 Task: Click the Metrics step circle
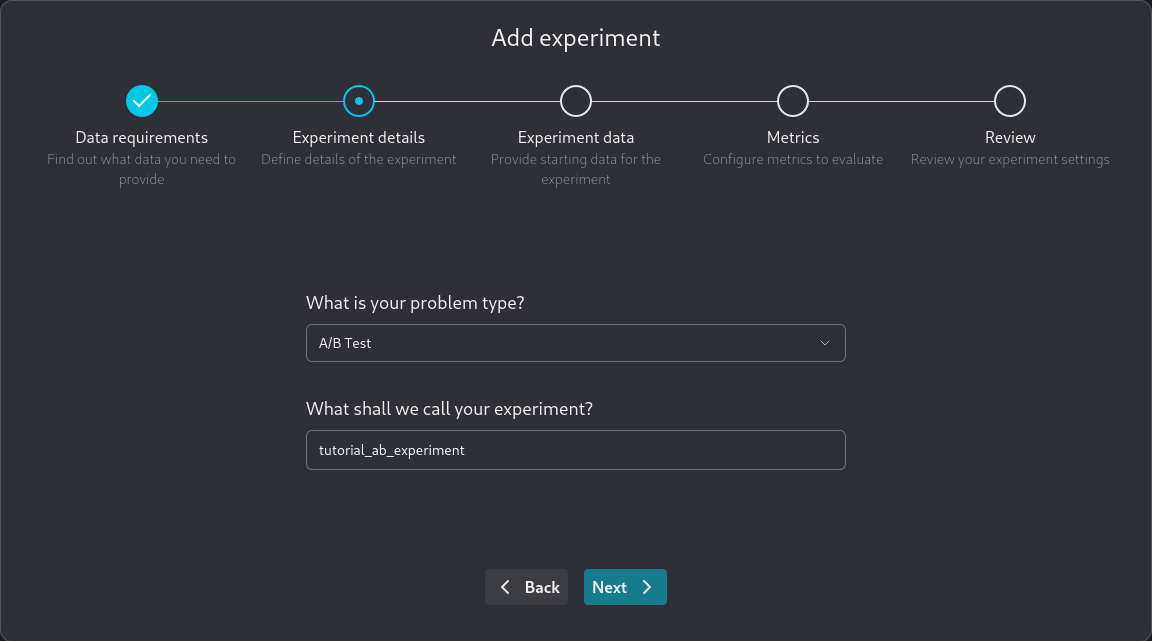pyautogui.click(x=793, y=101)
